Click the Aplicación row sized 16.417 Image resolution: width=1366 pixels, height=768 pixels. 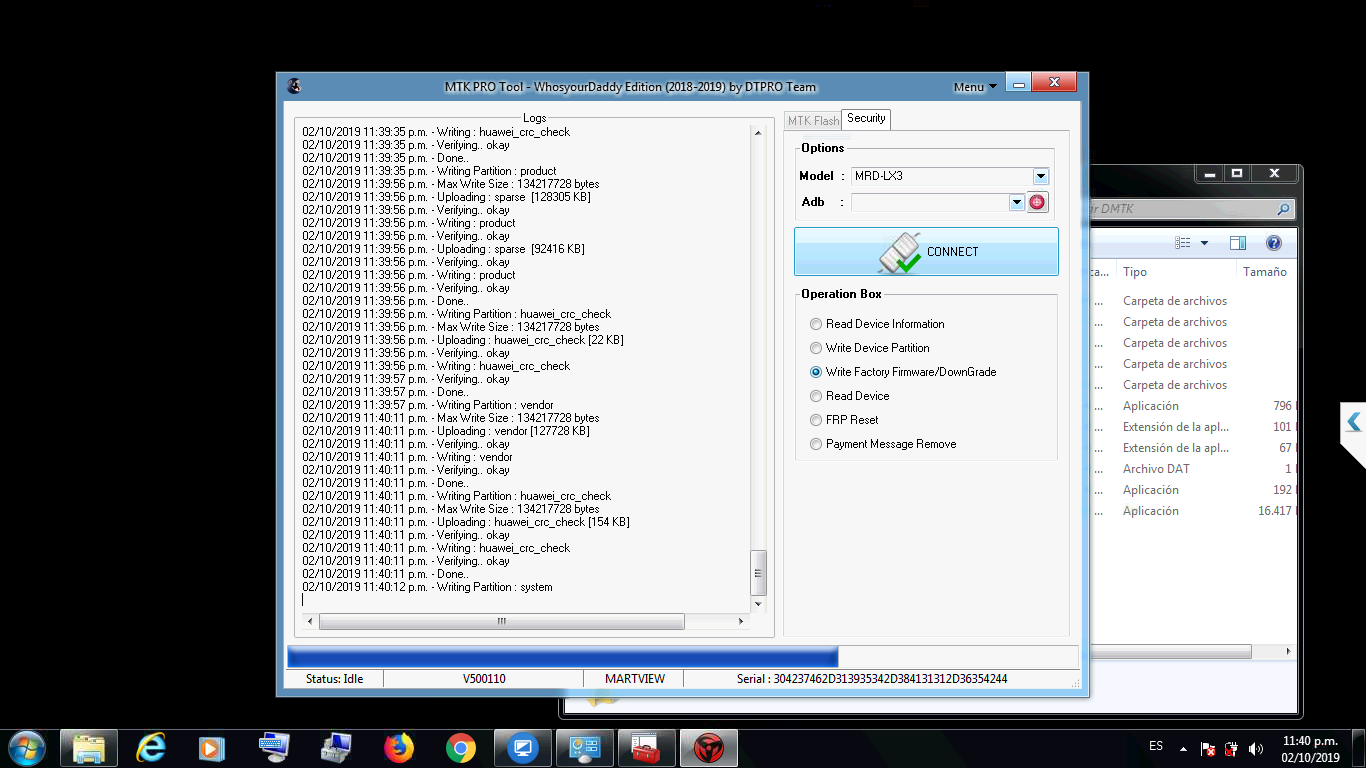point(1195,511)
